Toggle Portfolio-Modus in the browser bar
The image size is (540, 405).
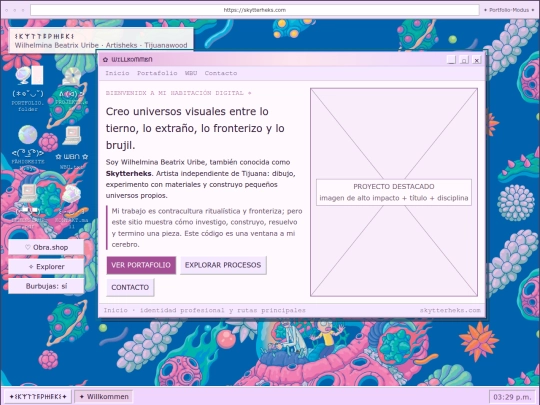point(508,10)
